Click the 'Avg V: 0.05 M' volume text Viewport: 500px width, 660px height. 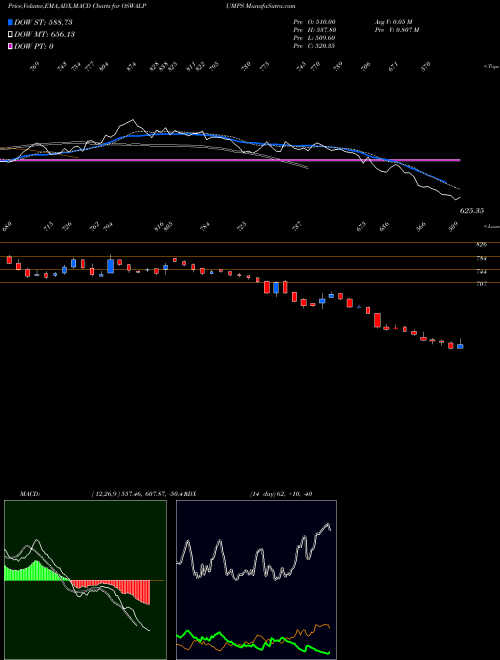[394, 22]
